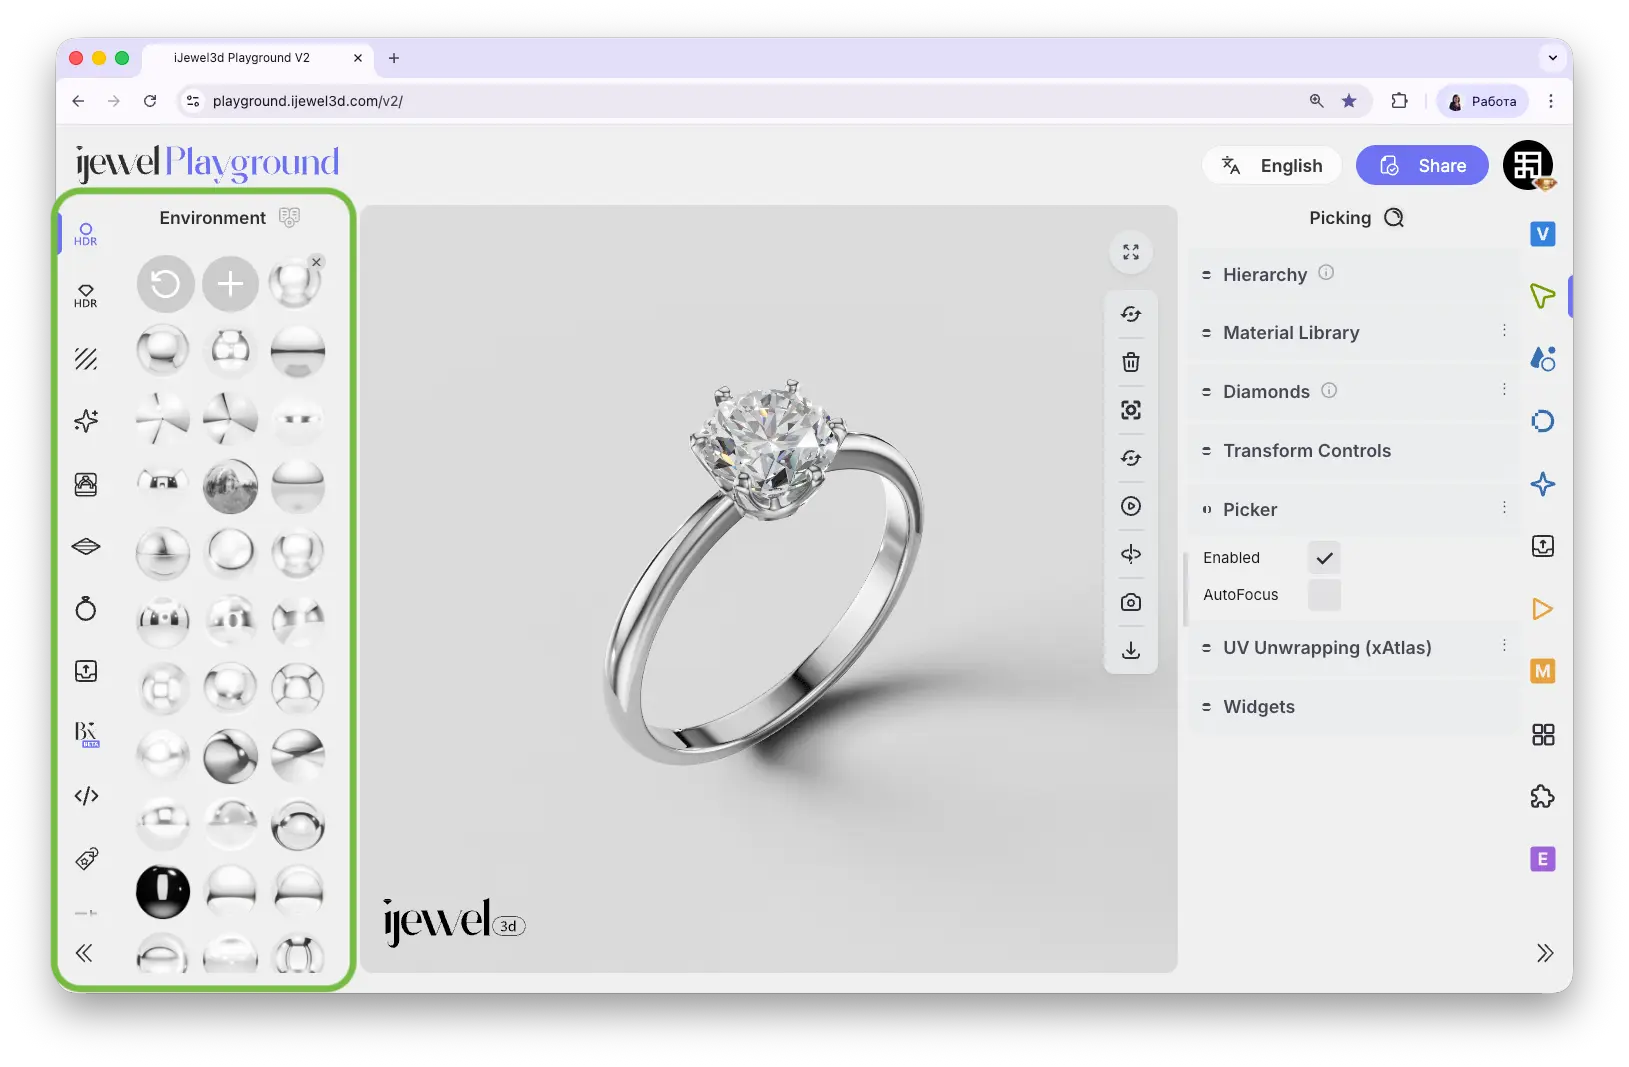Open the Material Library three-dot menu
The width and height of the screenshot is (1629, 1067).
1504,330
